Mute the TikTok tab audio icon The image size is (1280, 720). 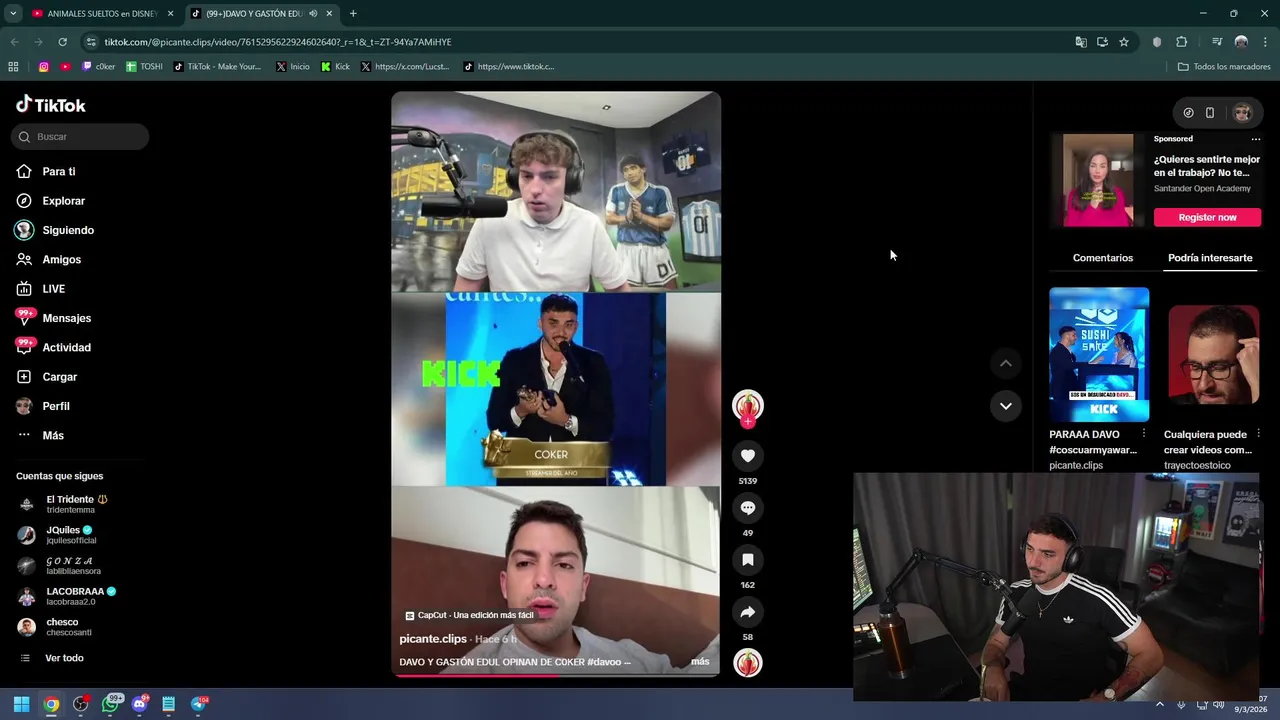pyautogui.click(x=313, y=14)
